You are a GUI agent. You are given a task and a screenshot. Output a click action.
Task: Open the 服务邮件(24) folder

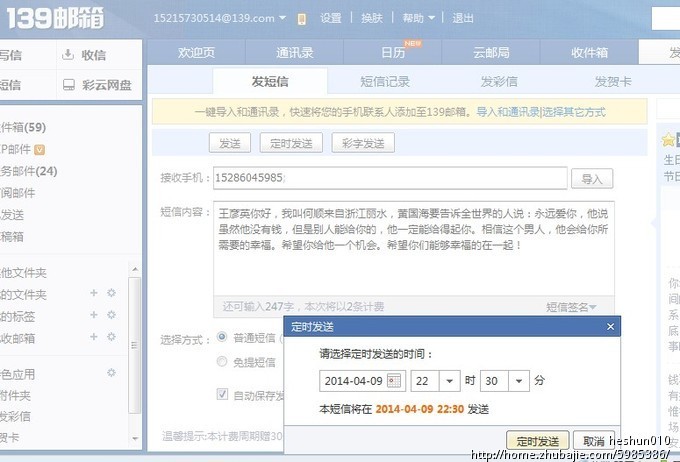[28, 171]
